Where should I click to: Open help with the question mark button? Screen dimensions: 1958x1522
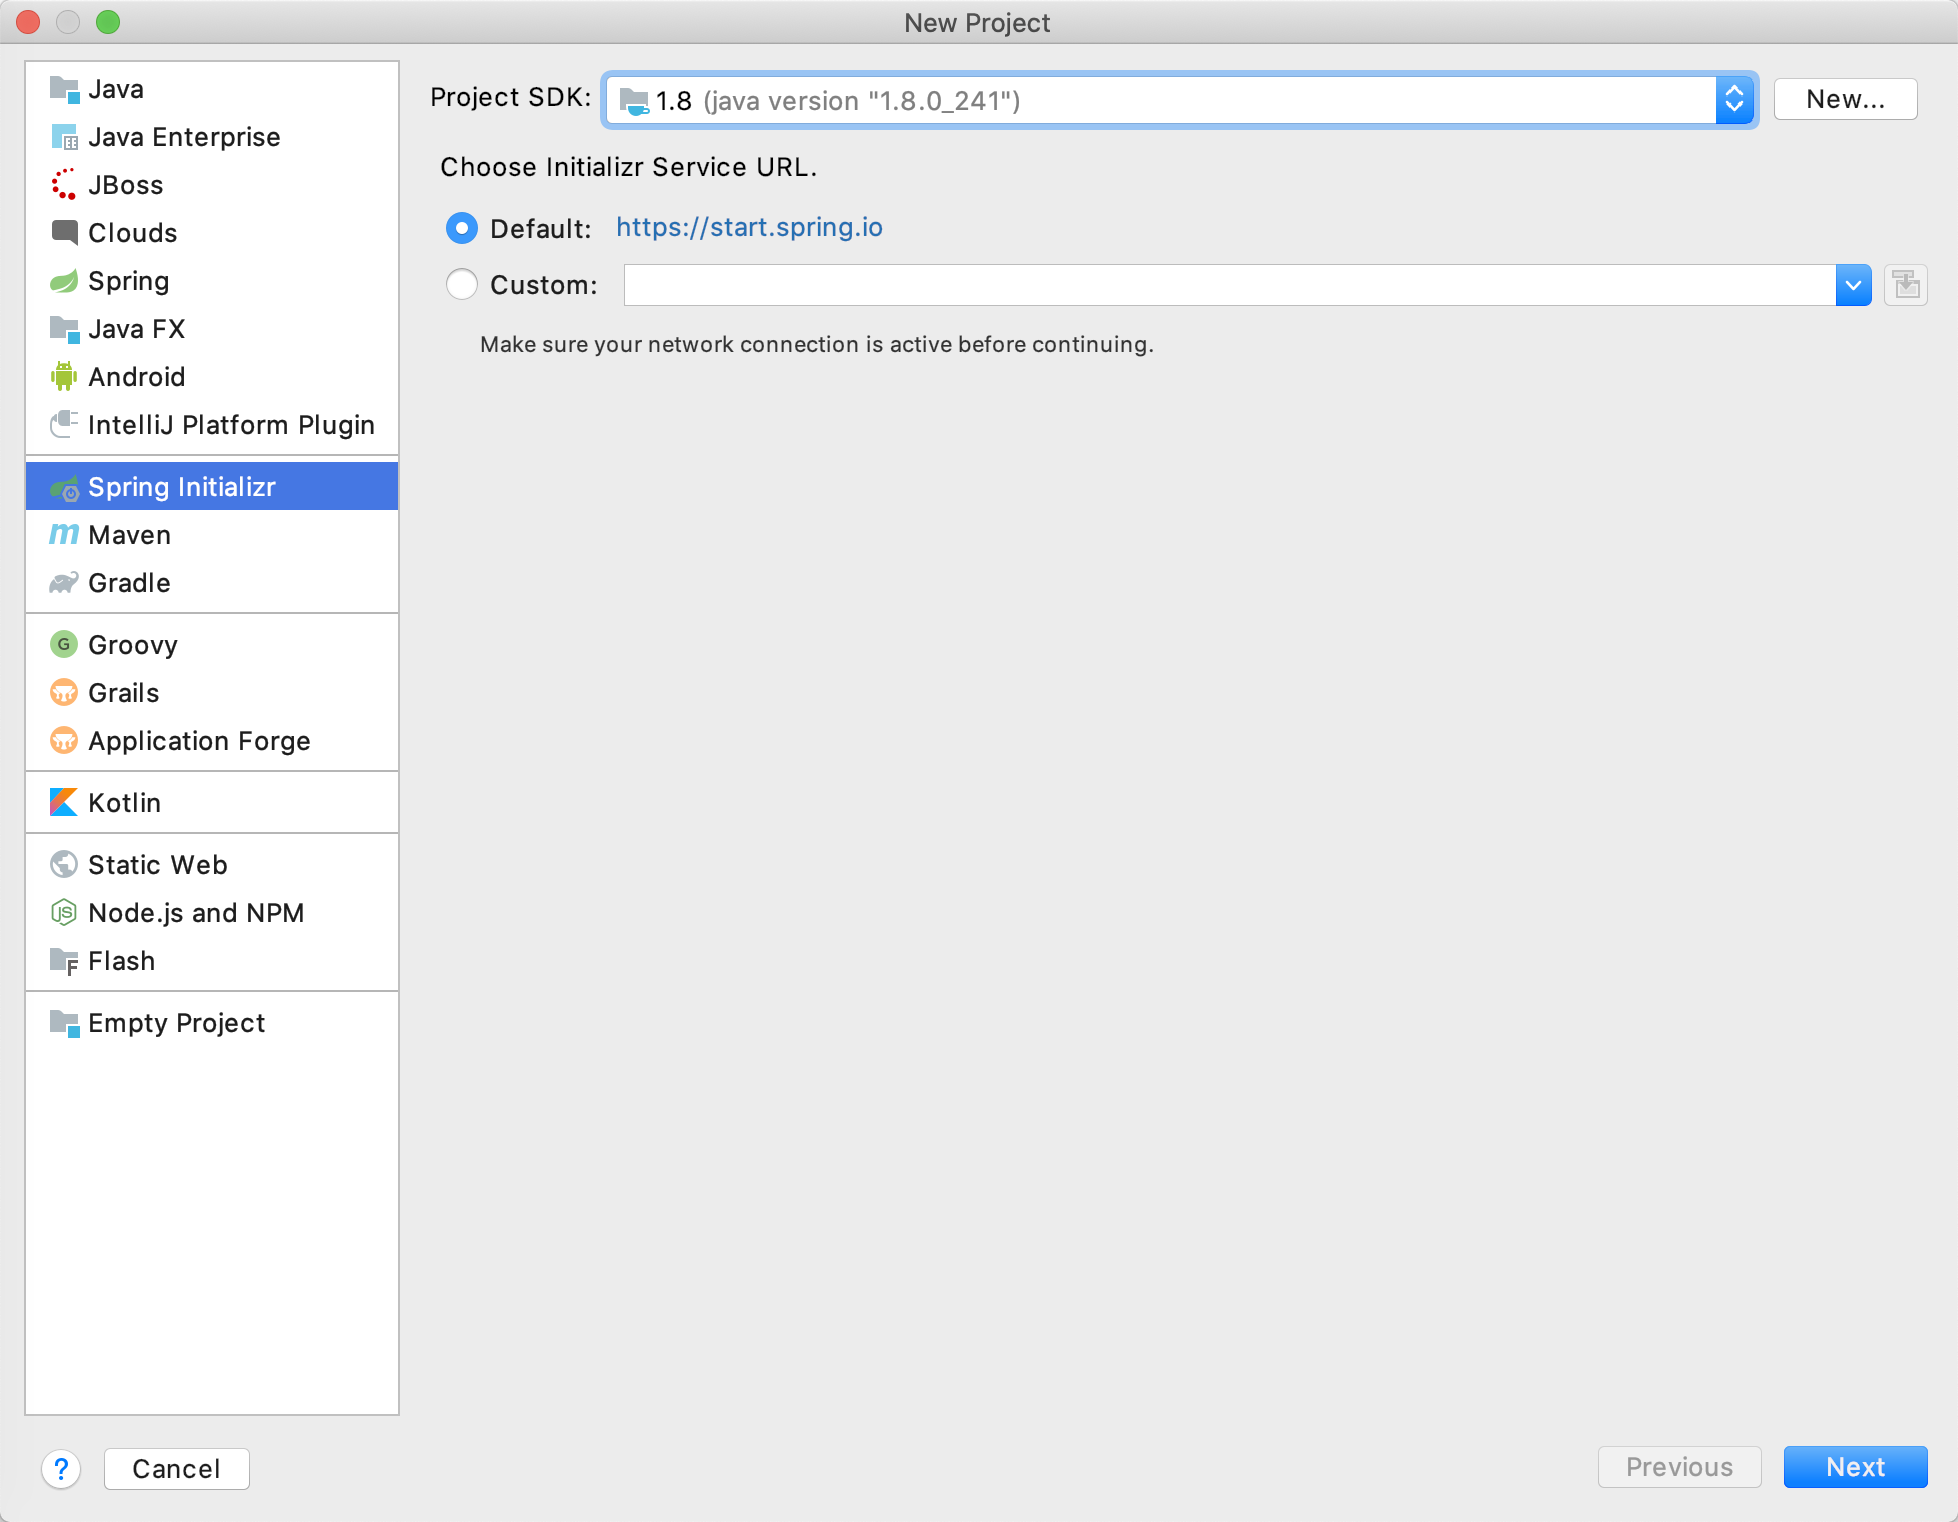click(x=61, y=1468)
